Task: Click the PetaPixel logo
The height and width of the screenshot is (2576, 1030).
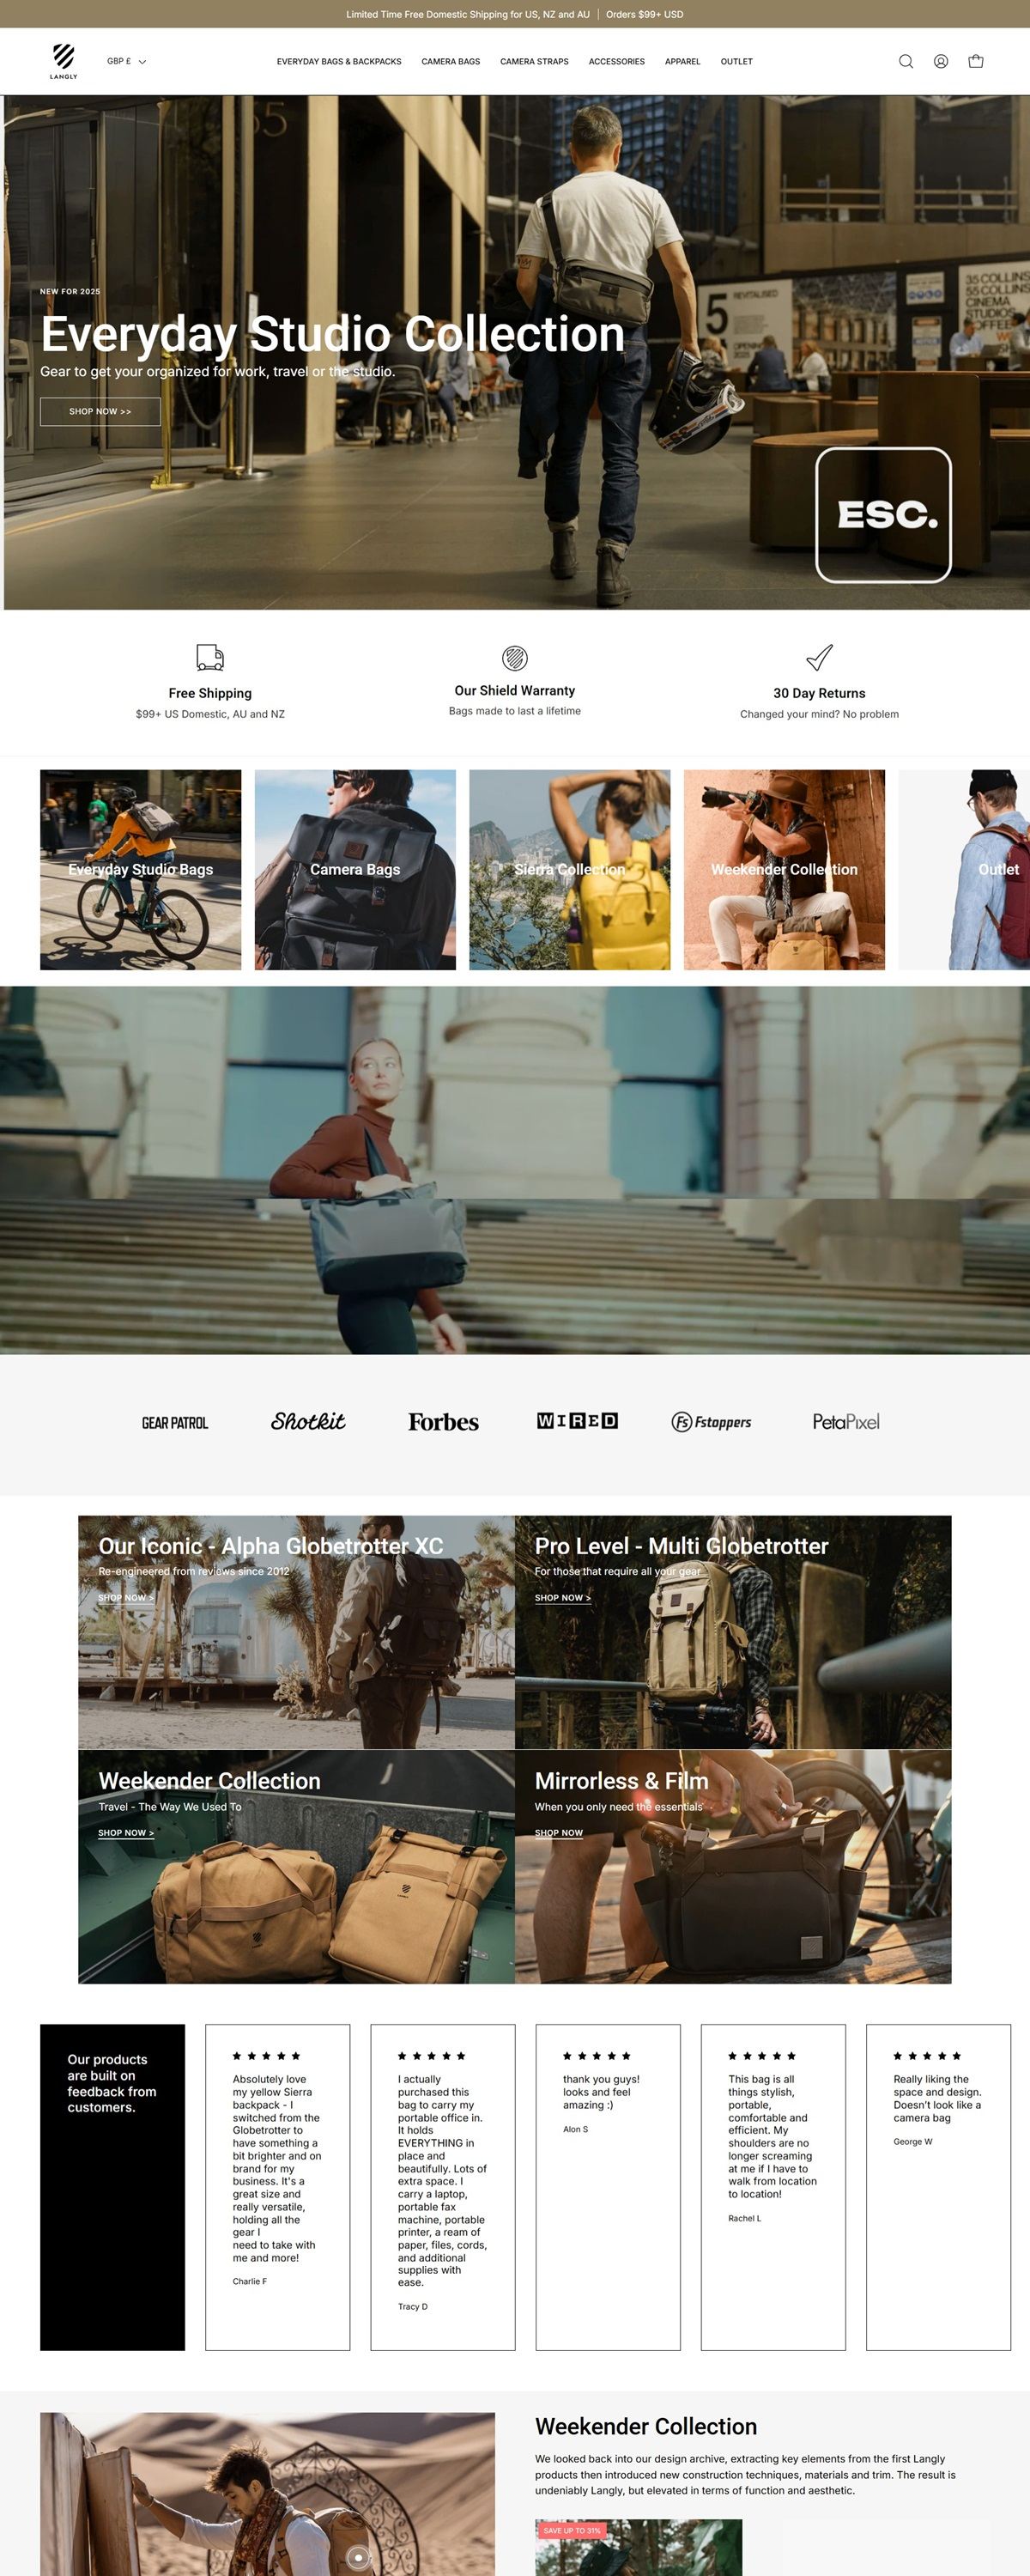Action: 846,1422
